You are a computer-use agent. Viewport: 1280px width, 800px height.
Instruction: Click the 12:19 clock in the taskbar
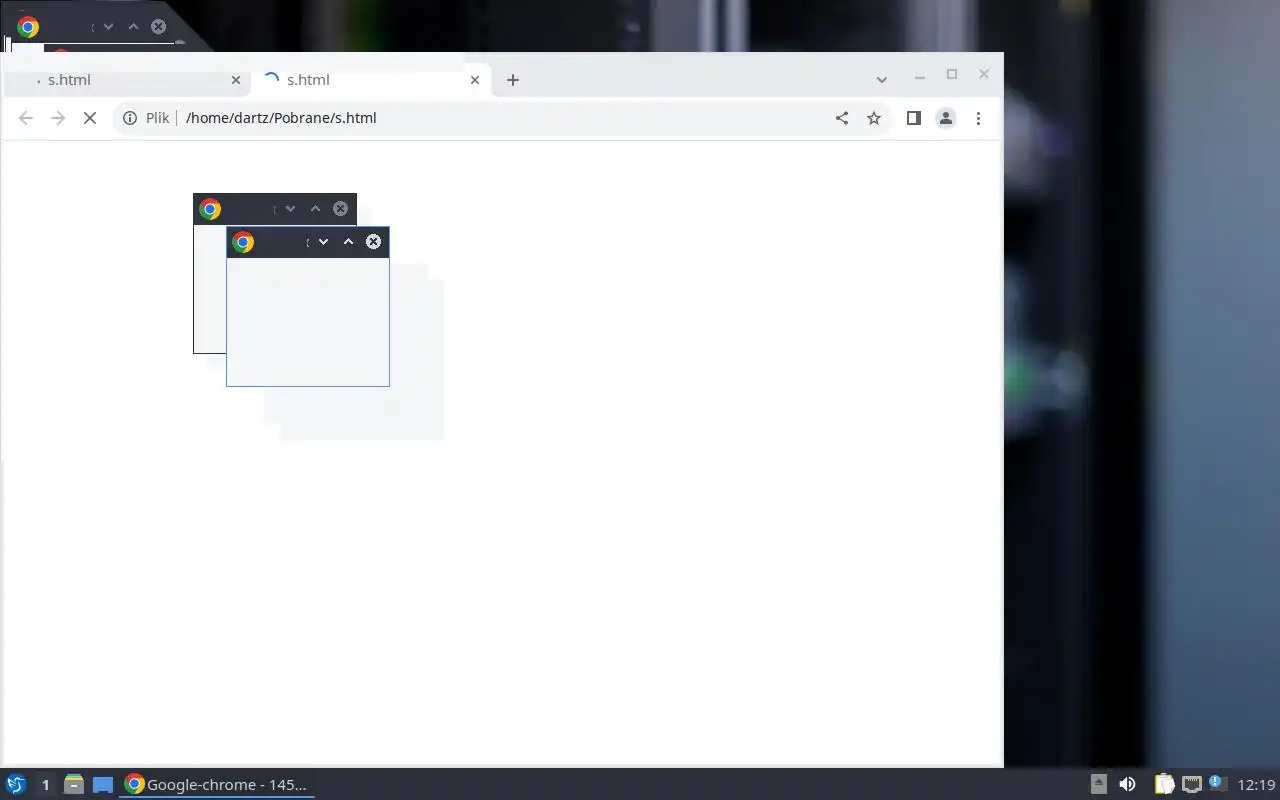tap(1256, 784)
